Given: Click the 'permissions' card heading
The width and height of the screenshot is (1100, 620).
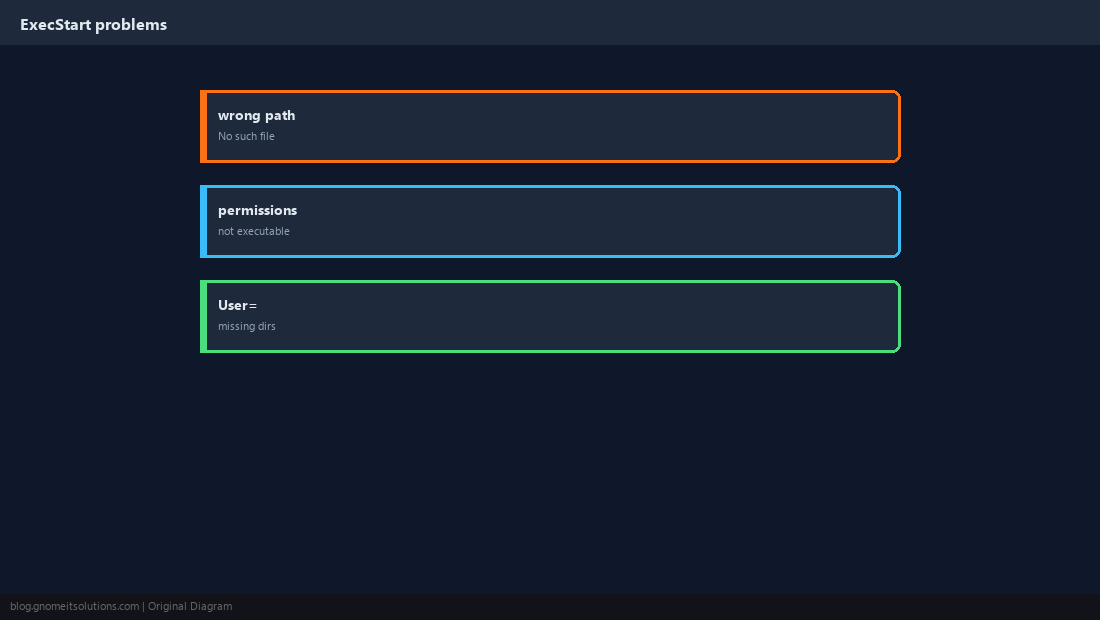Looking at the screenshot, I should (x=257, y=210).
